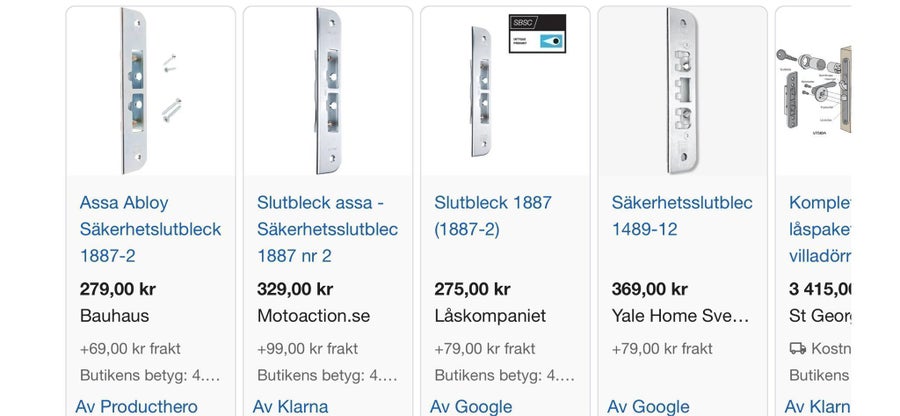Click the Motoaction.se strike plate image
Viewport: 900px width, 416px height.
(x=328, y=91)
